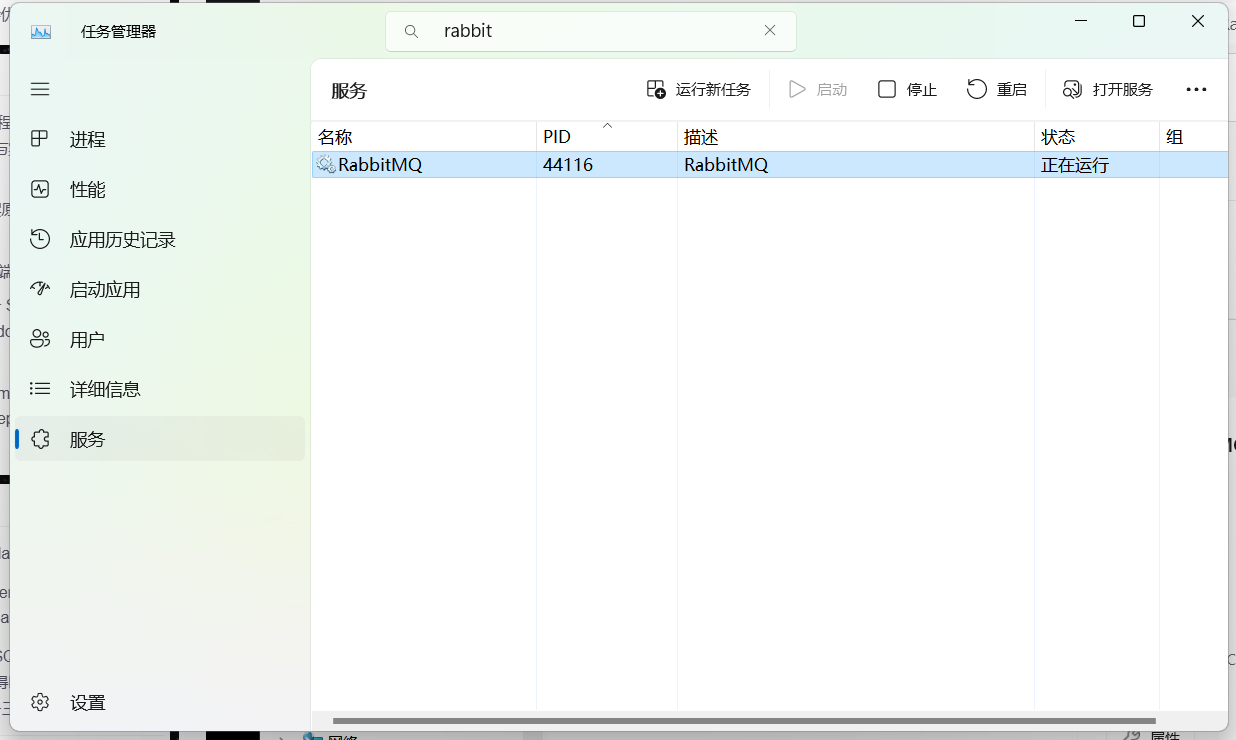Click the Run new task (运行新任务) button
Viewport: 1236px width, 740px height.
(x=698, y=90)
